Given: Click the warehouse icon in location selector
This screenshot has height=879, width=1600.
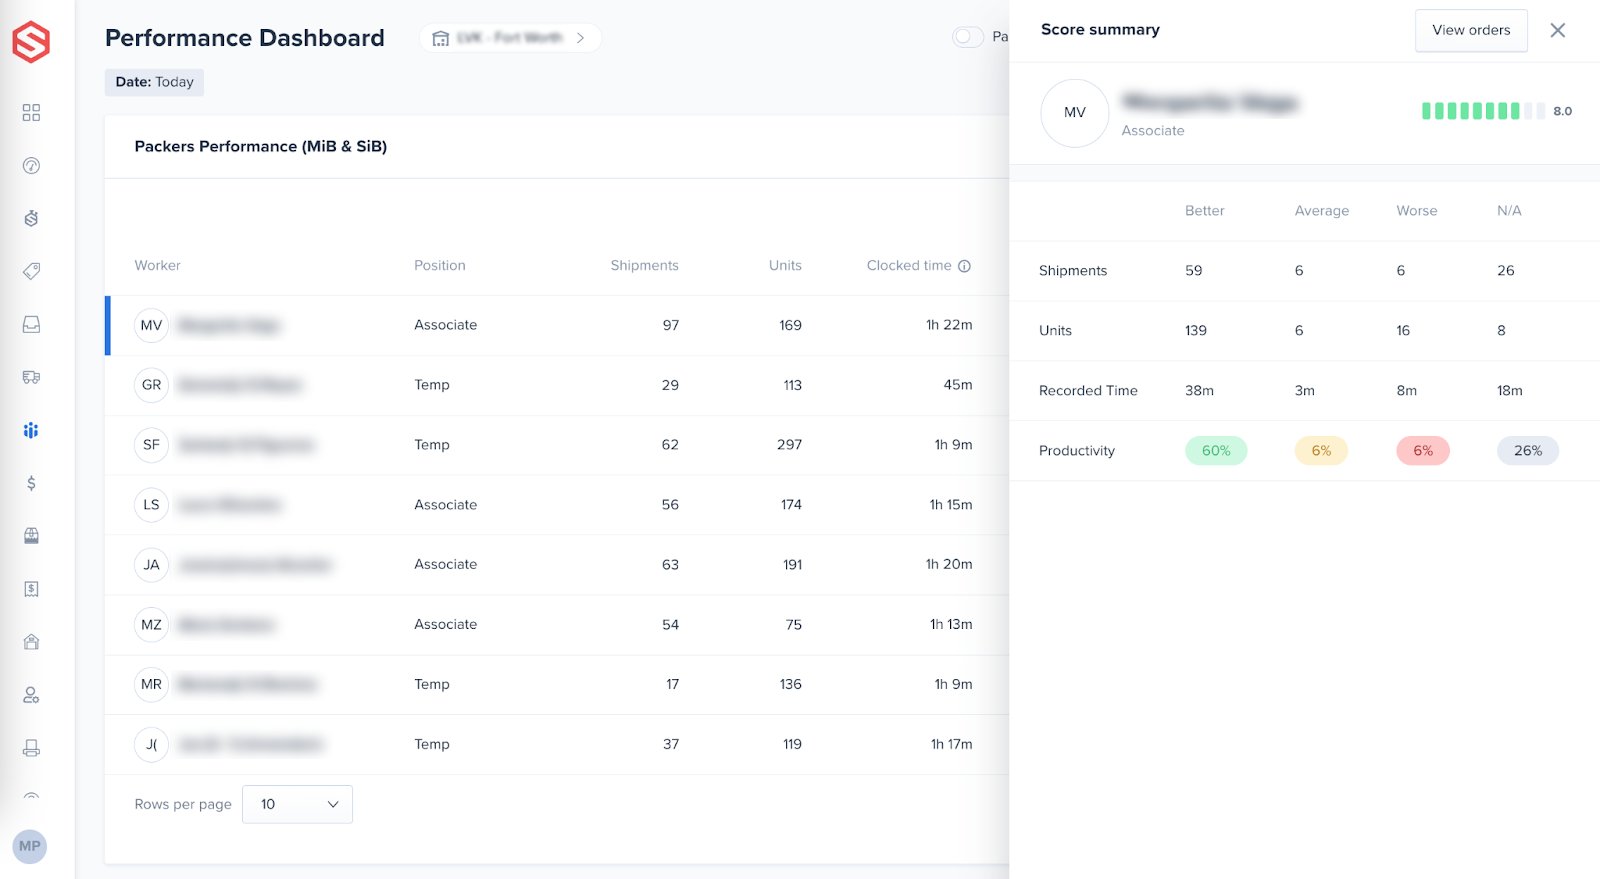Looking at the screenshot, I should coord(440,38).
